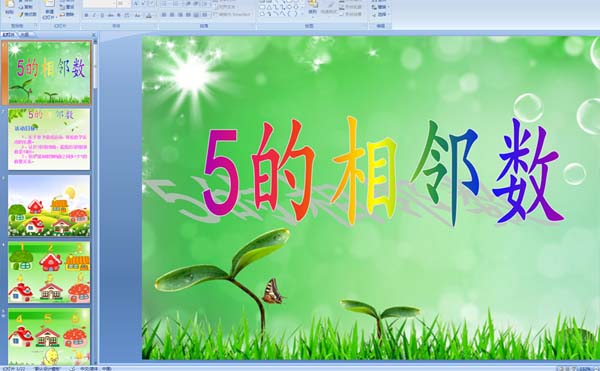Click the align text left icon
The image size is (600, 371).
tap(164, 15)
